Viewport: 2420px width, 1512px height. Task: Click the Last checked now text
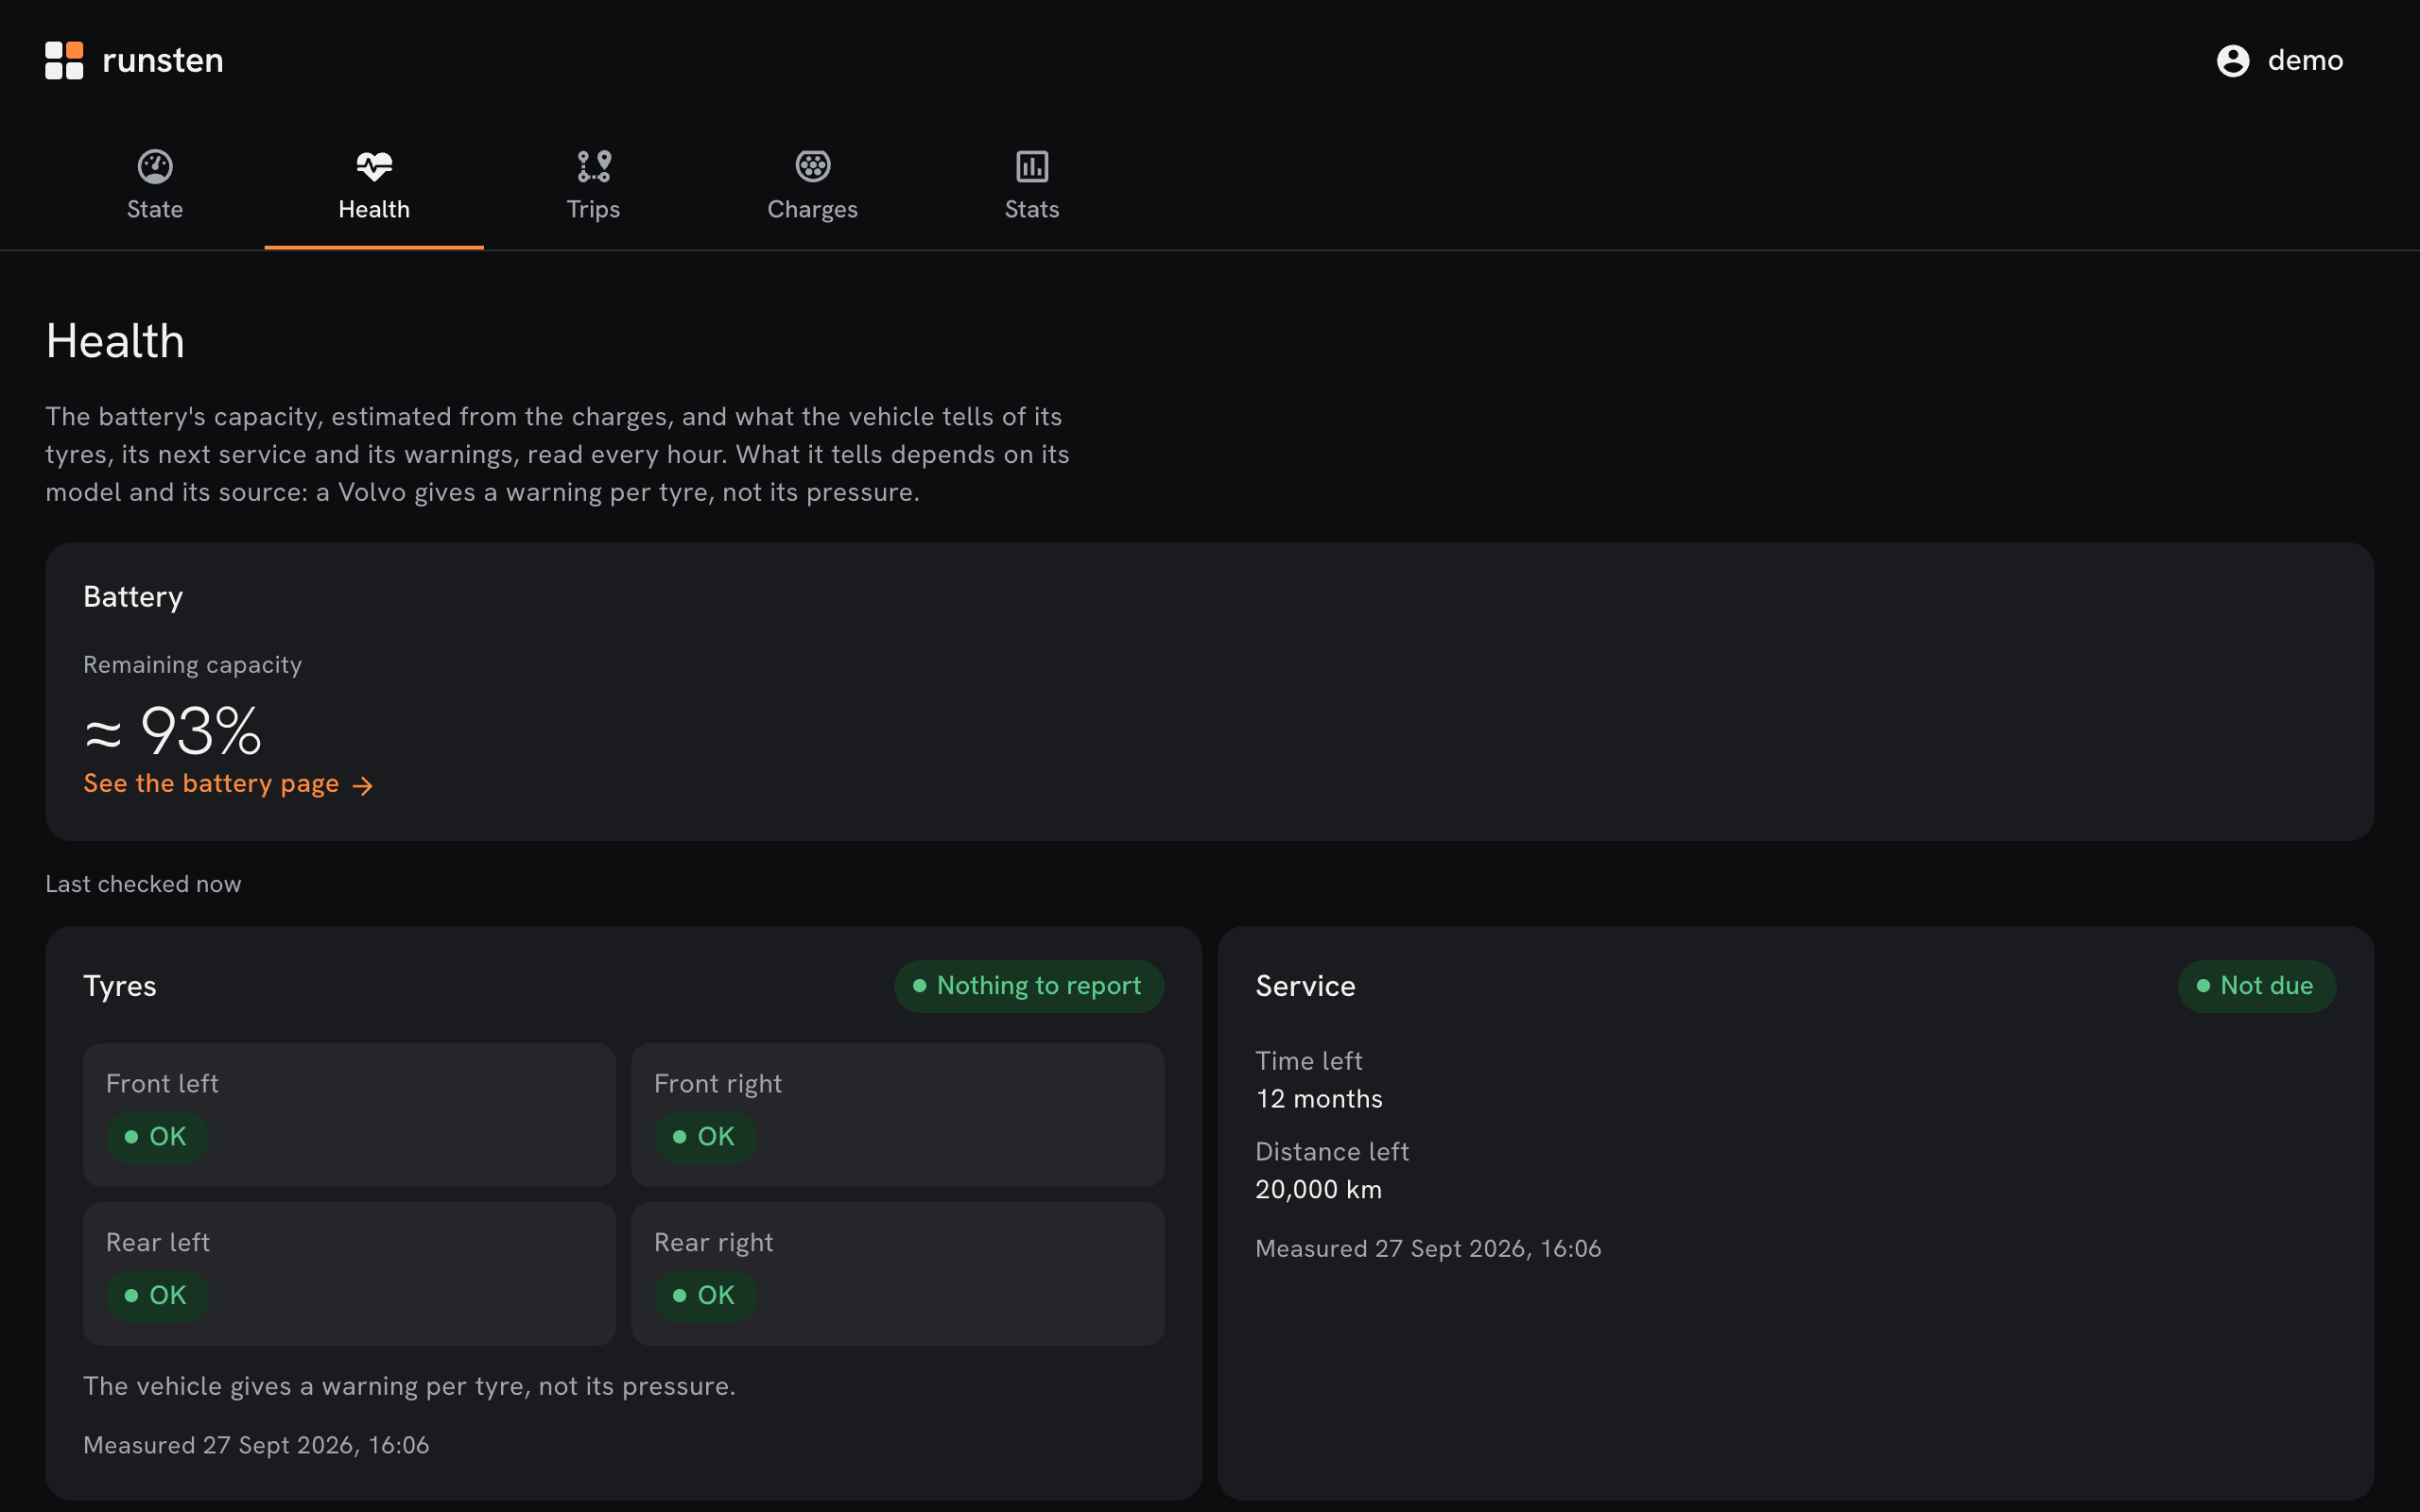coord(143,884)
